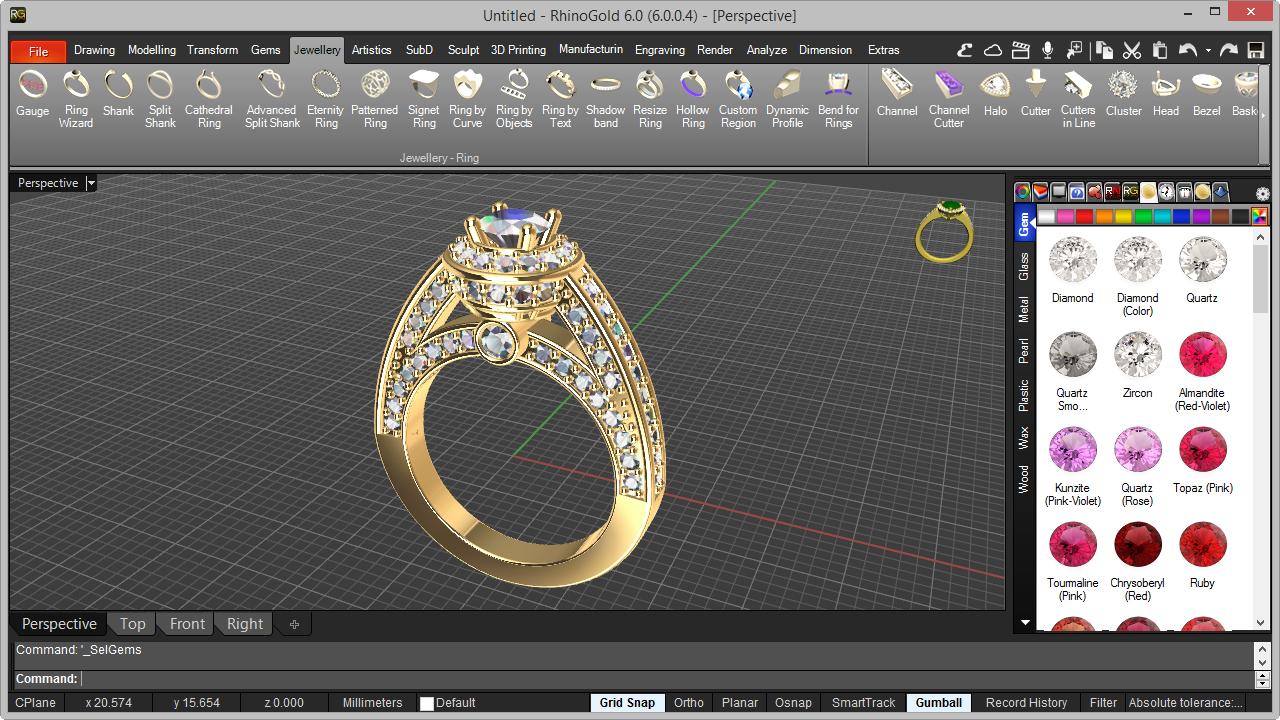The width and height of the screenshot is (1280, 720).
Task: Select the Hollow Ring tool
Action: [693, 97]
